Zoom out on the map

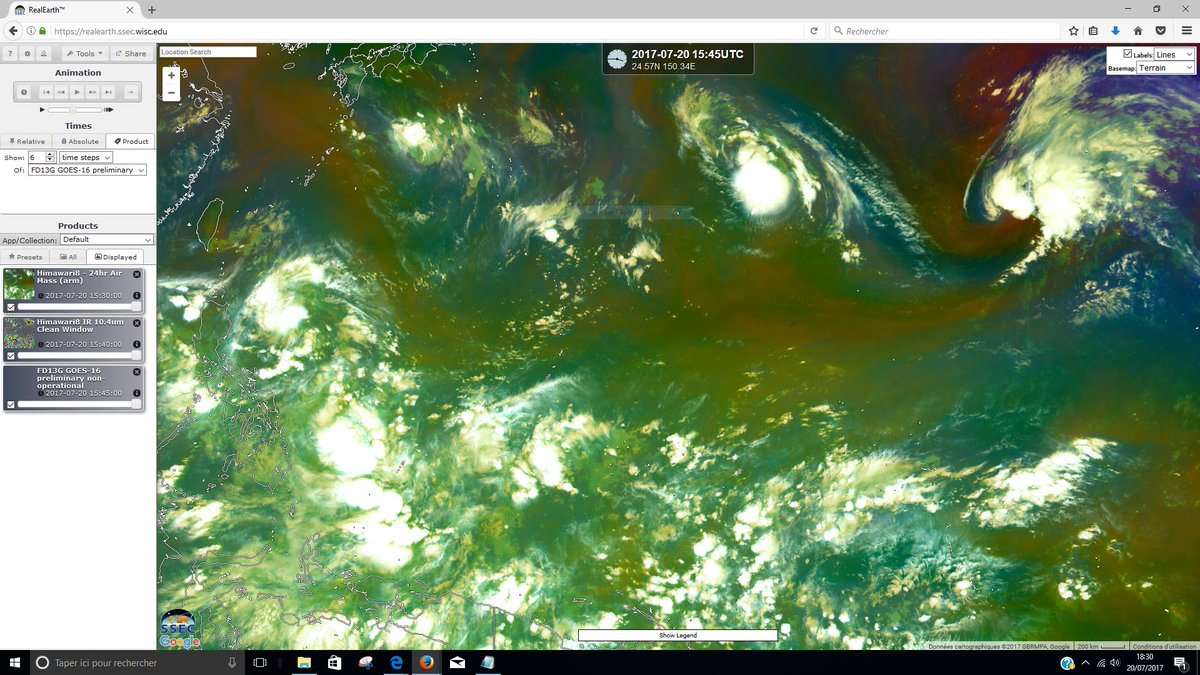click(171, 92)
